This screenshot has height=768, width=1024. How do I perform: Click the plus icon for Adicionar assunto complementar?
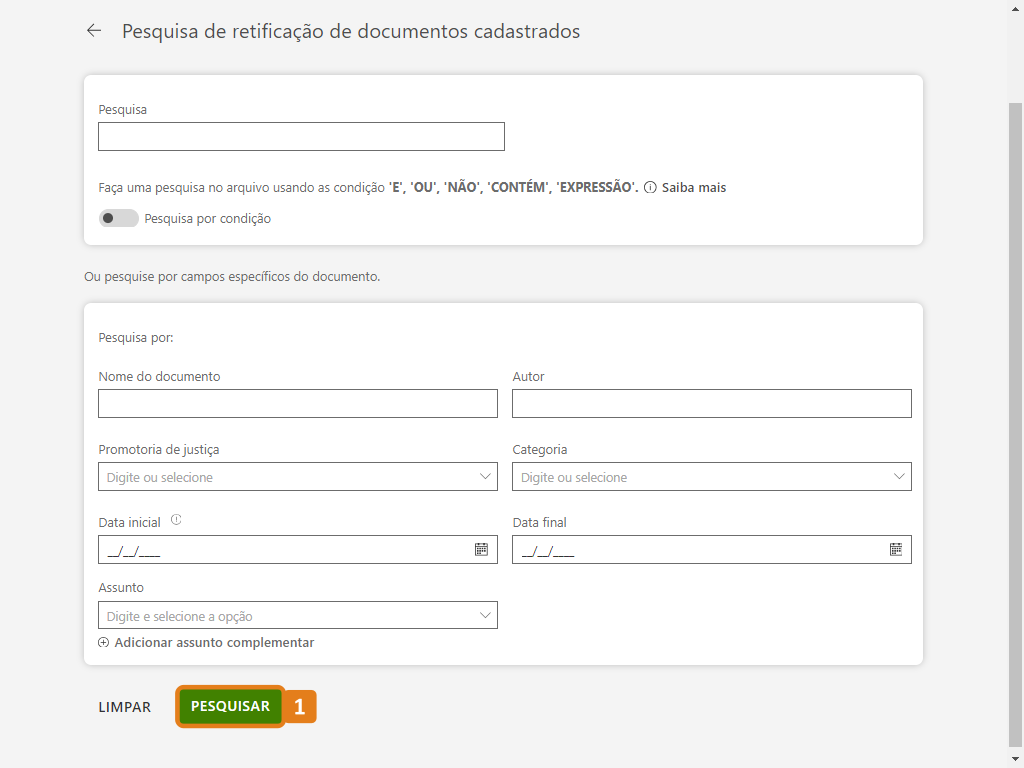click(x=103, y=643)
